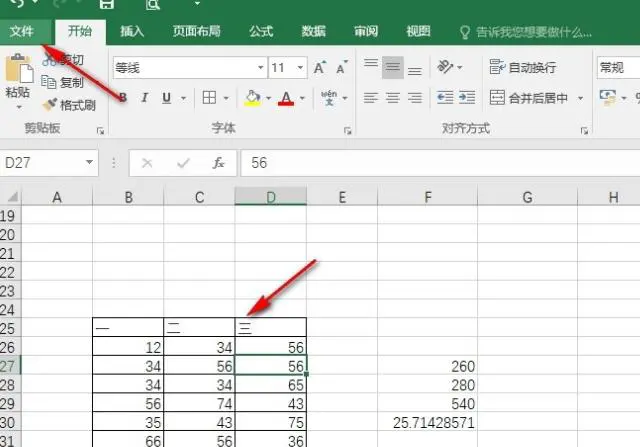Click the Name Box showing D27
The height and width of the screenshot is (447, 640).
(42, 163)
